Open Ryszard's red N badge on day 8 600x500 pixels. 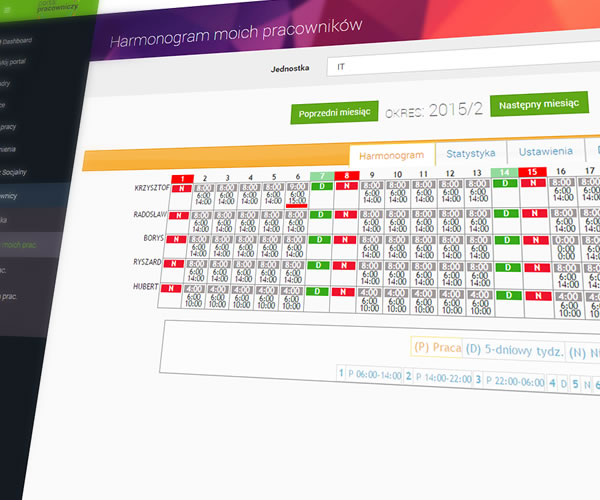(x=344, y=265)
